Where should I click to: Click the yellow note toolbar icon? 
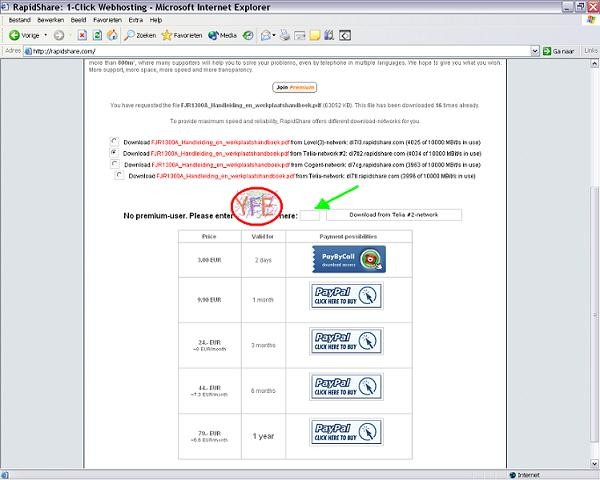[315, 35]
